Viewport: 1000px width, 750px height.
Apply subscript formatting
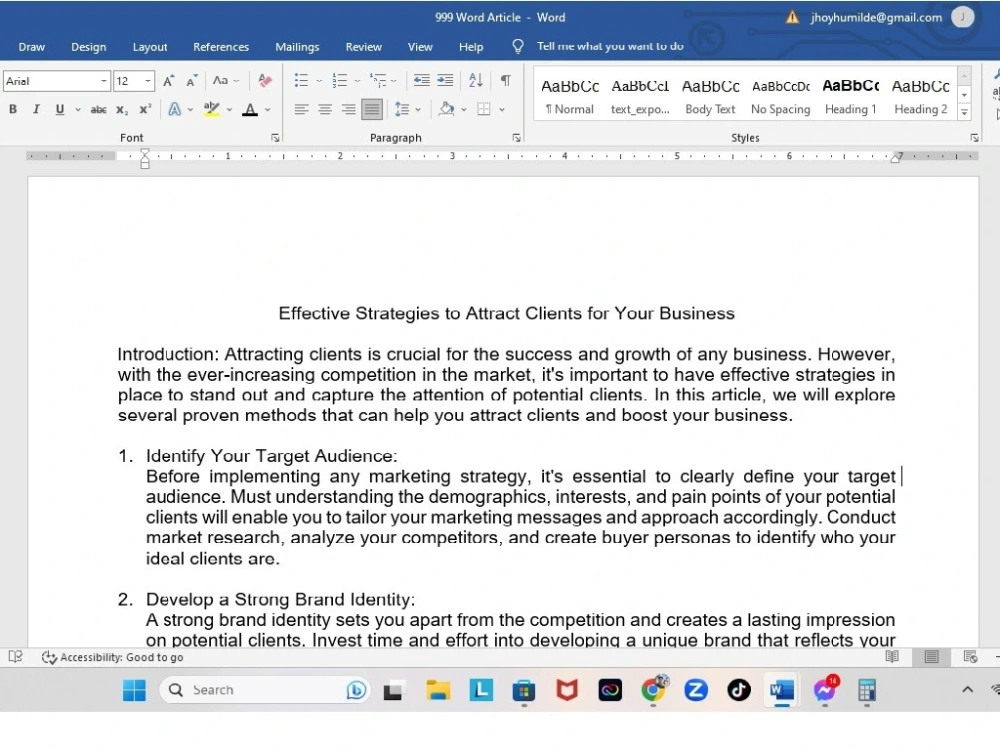(122, 110)
